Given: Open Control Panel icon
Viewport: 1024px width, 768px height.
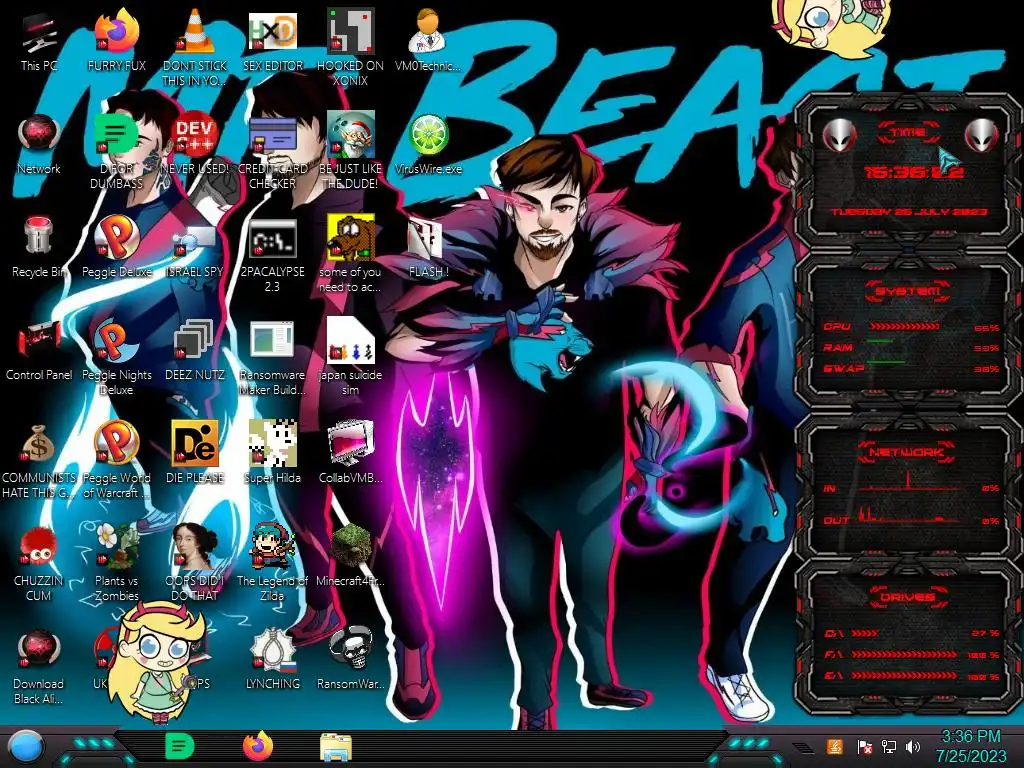Looking at the screenshot, I should click(x=39, y=351).
